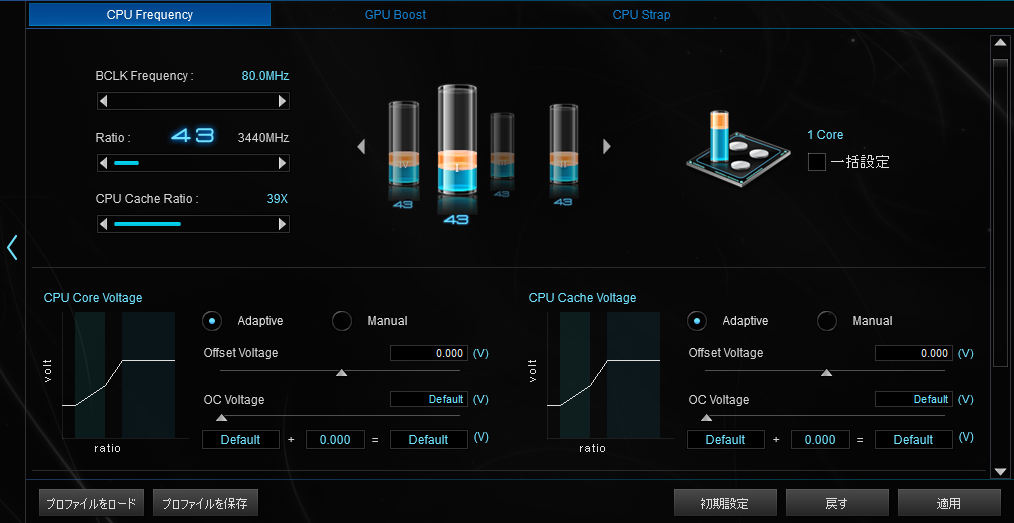The height and width of the screenshot is (523, 1014).
Task: Click the 戻す button
Action: click(x=837, y=503)
